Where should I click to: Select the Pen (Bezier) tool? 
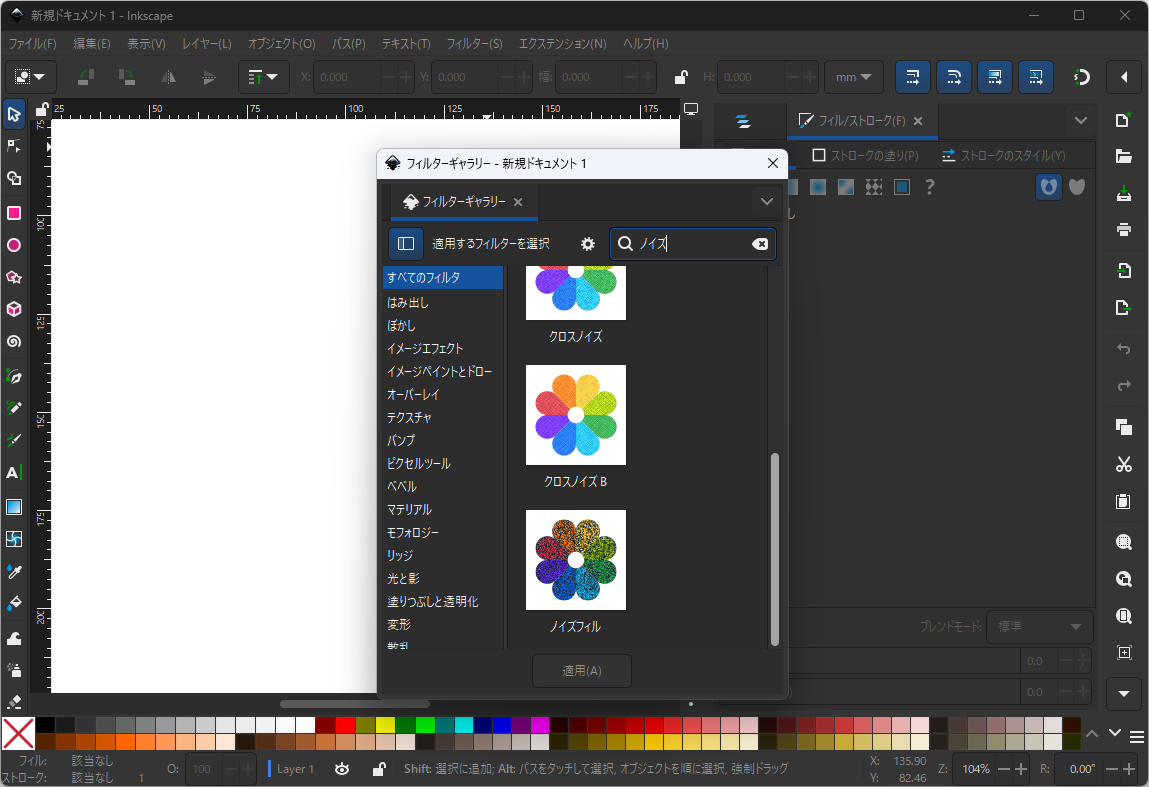(13, 376)
